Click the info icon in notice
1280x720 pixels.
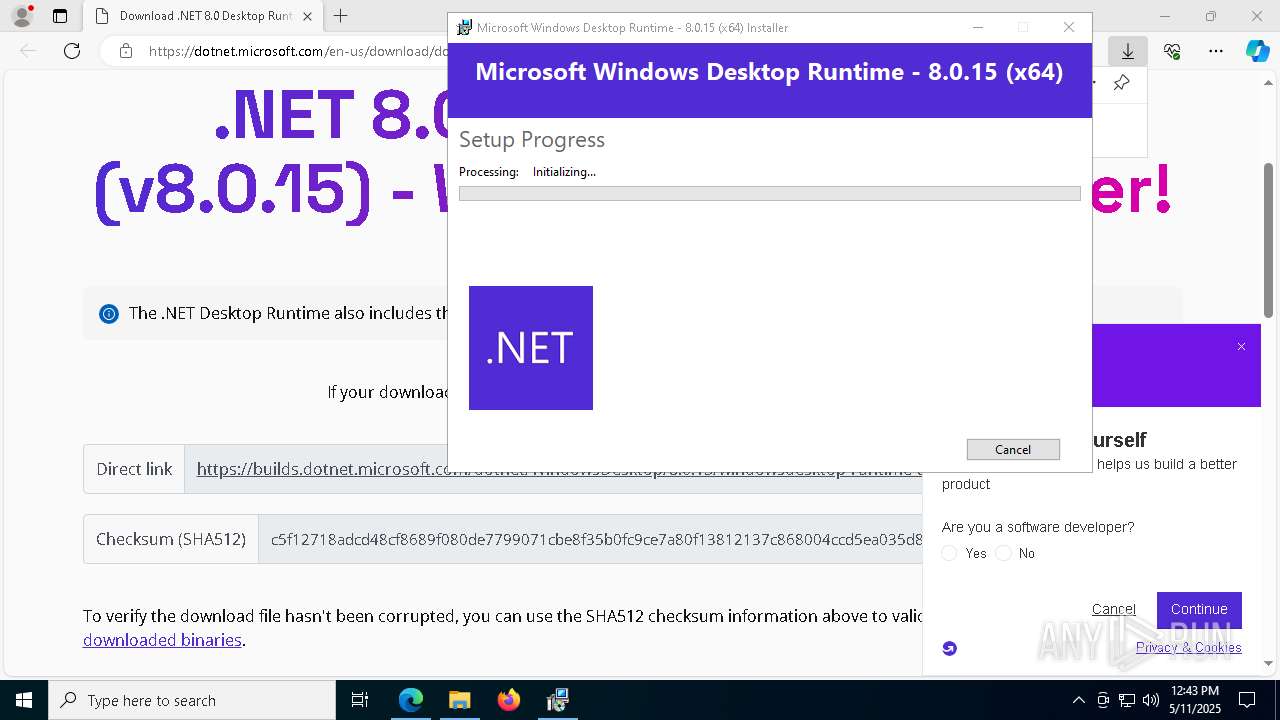109,314
